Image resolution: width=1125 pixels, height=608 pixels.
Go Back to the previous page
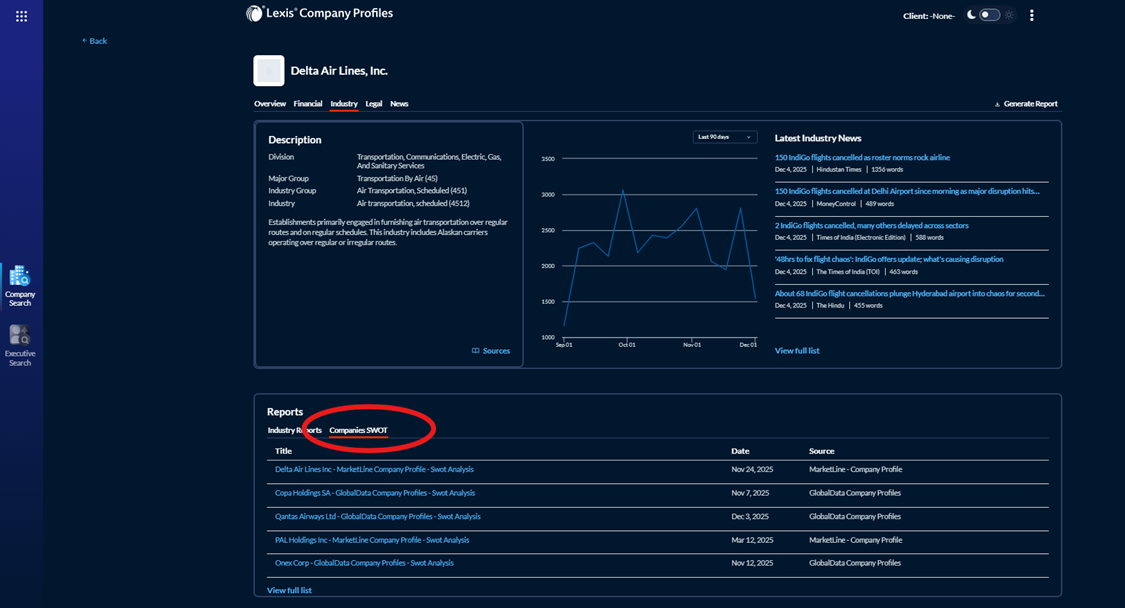(x=95, y=41)
